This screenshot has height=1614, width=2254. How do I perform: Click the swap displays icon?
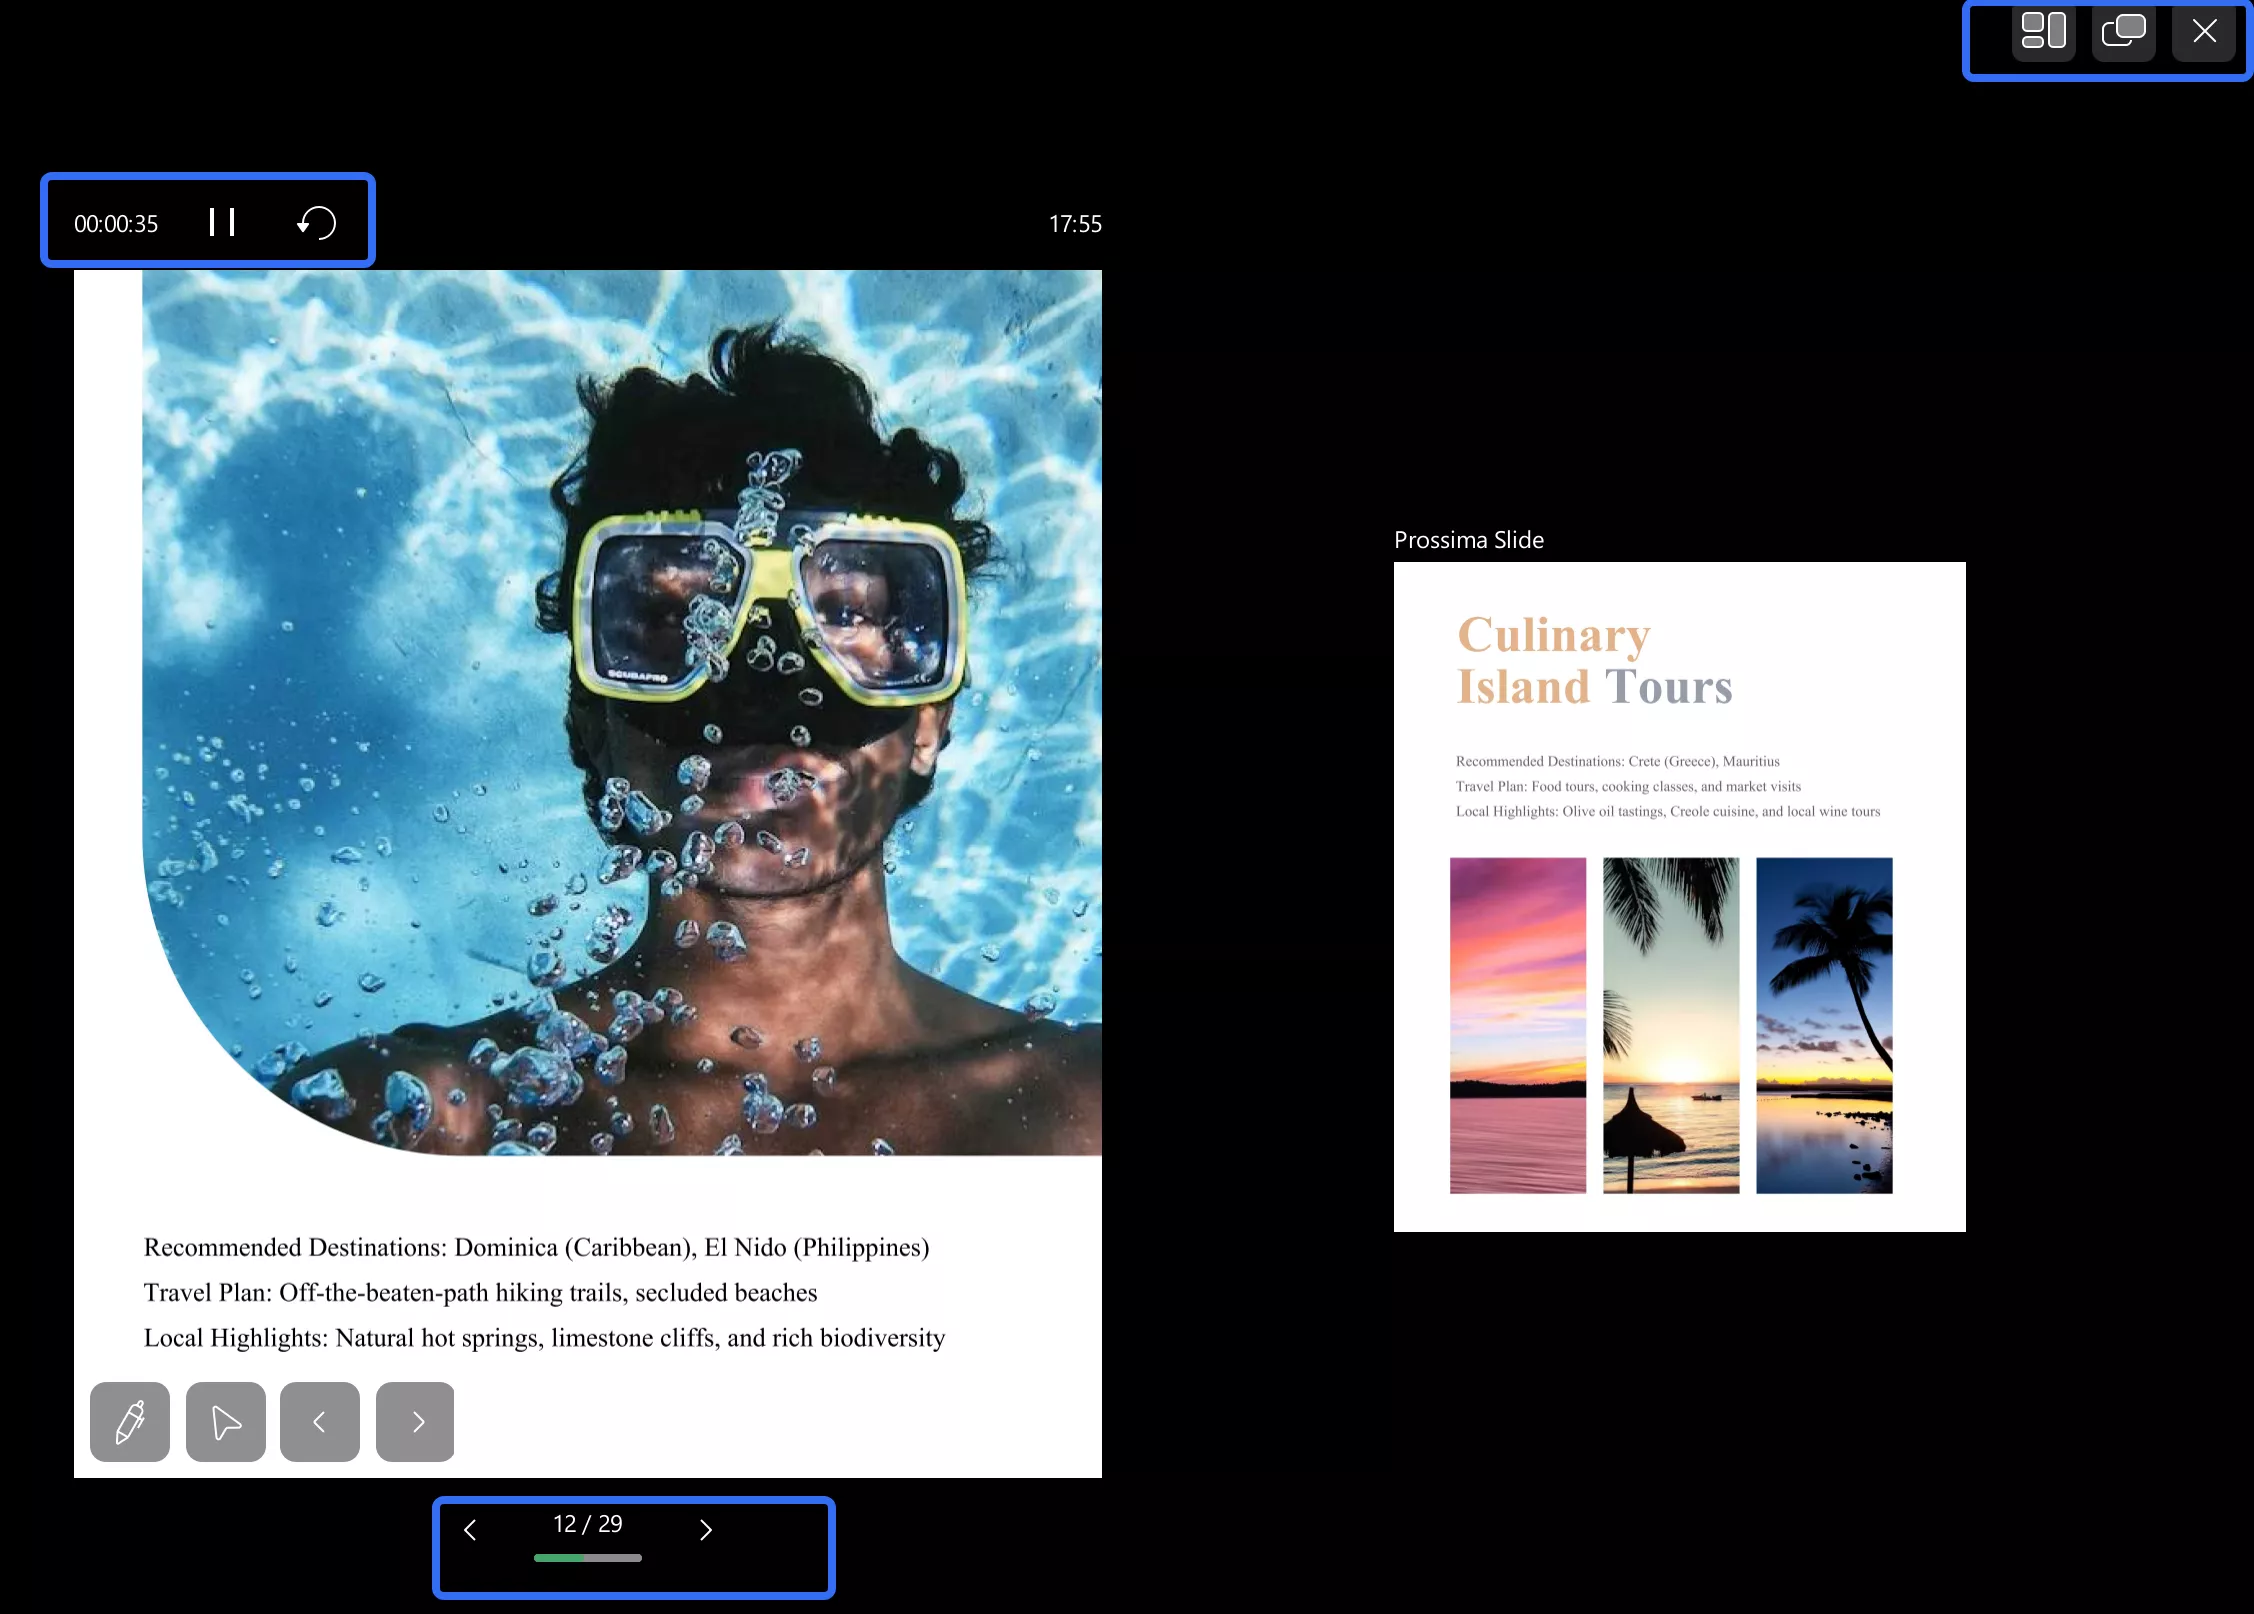click(2123, 31)
